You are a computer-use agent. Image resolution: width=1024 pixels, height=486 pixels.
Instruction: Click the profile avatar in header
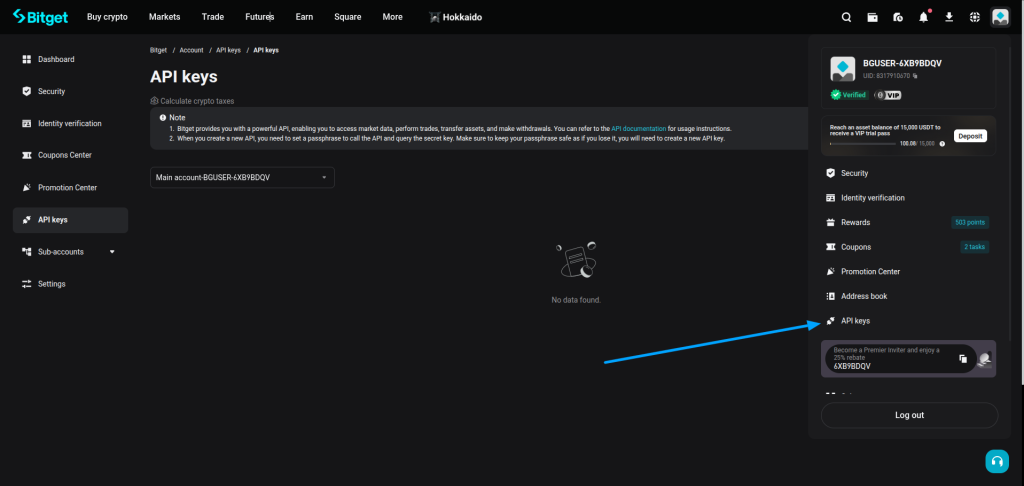coord(1000,17)
